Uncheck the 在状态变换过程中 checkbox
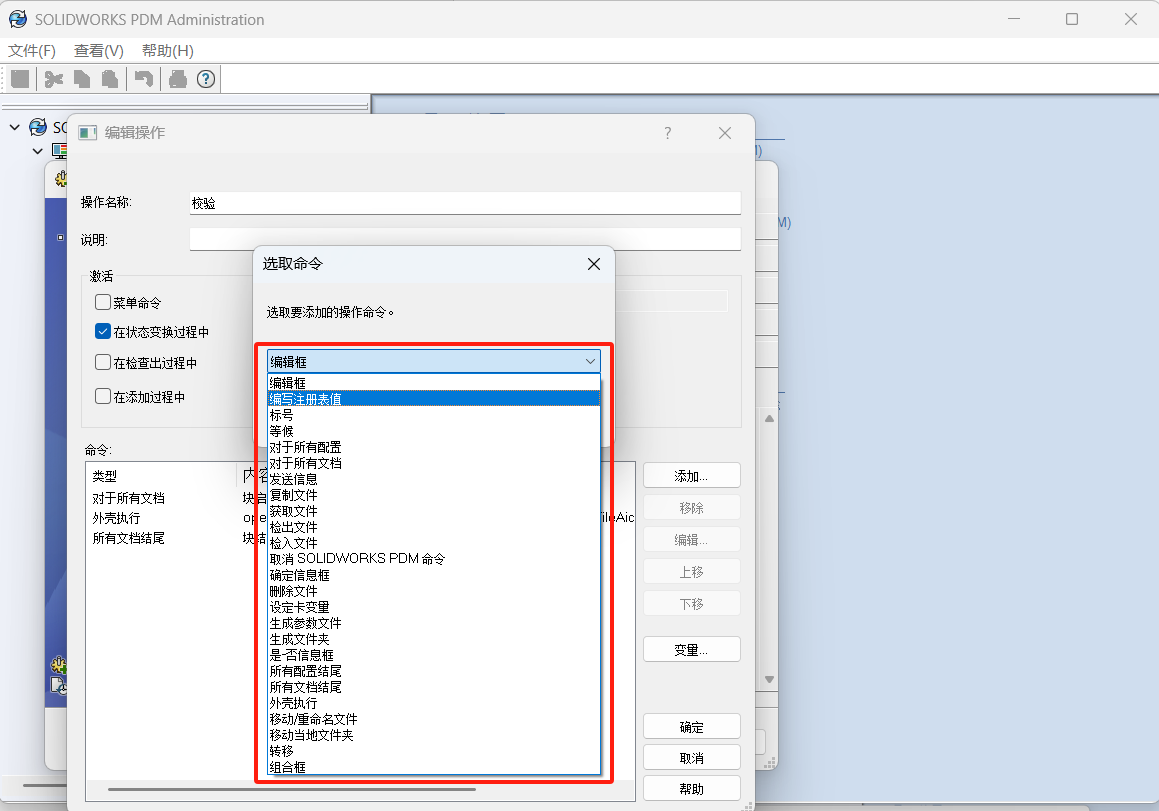 (103, 331)
